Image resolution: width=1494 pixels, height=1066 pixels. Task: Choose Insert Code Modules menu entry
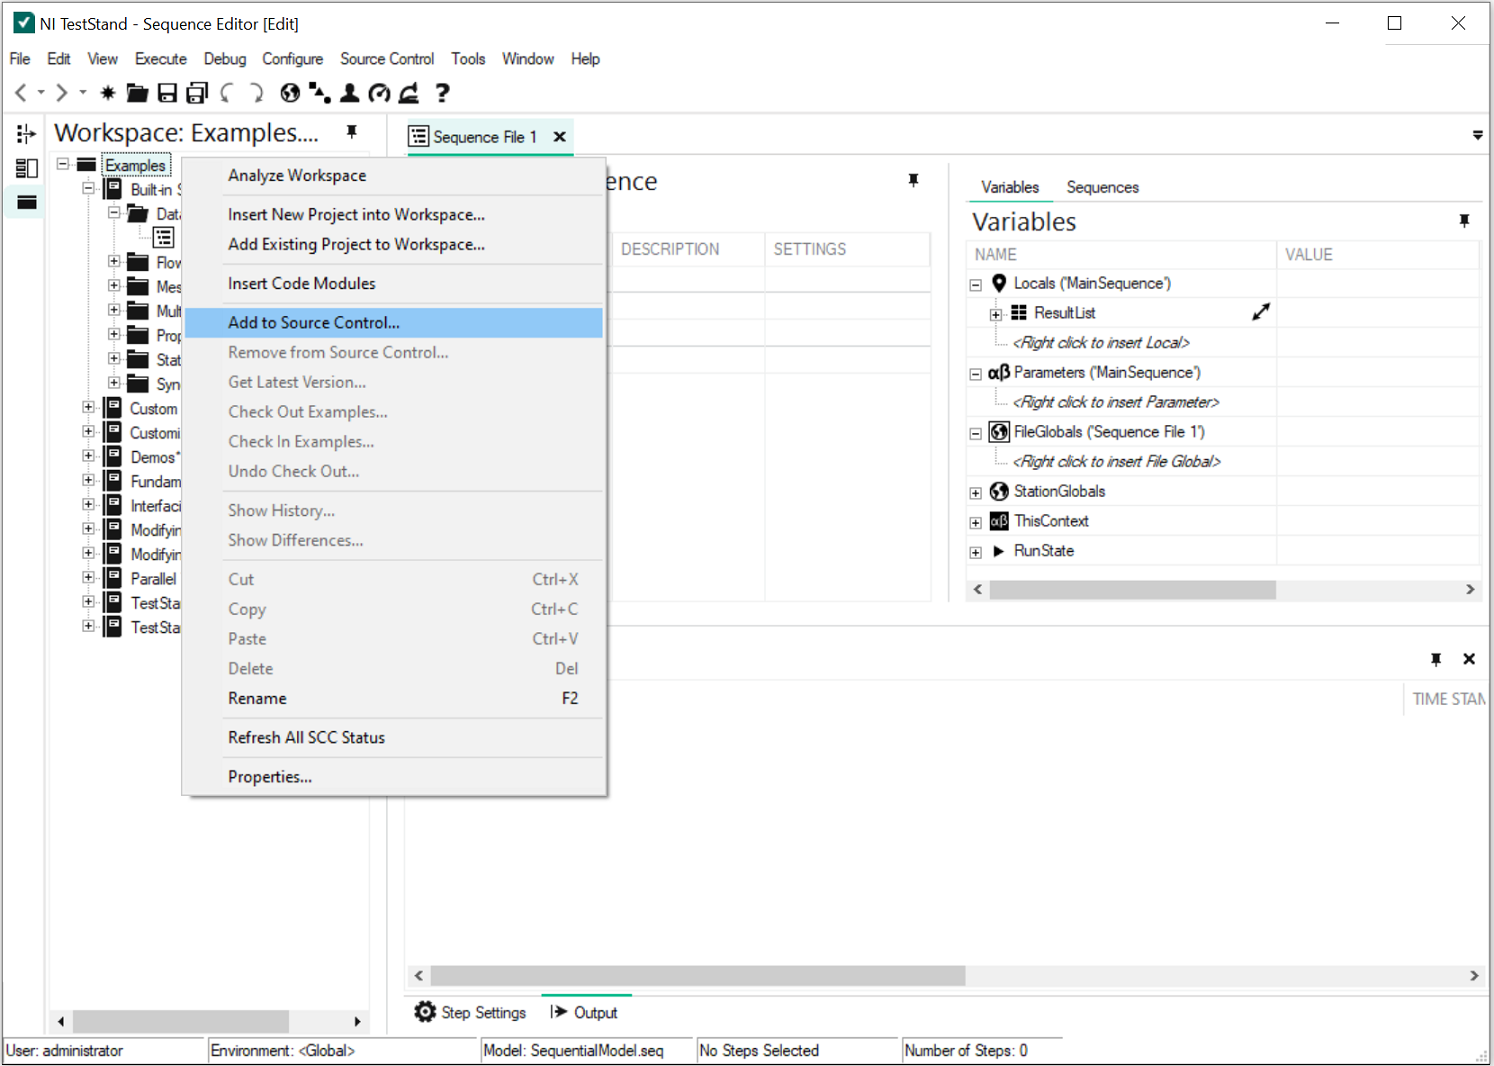click(394, 283)
